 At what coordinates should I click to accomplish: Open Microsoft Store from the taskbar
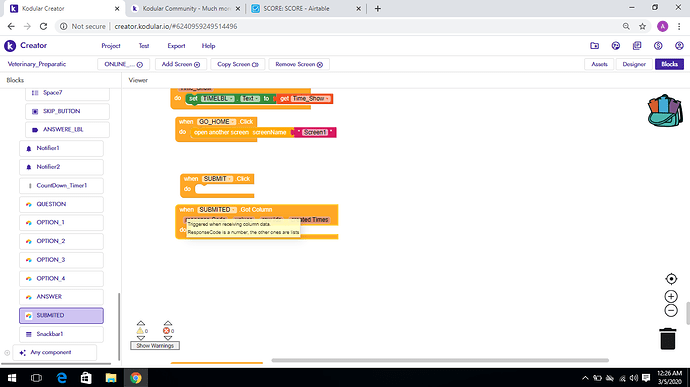click(86, 378)
